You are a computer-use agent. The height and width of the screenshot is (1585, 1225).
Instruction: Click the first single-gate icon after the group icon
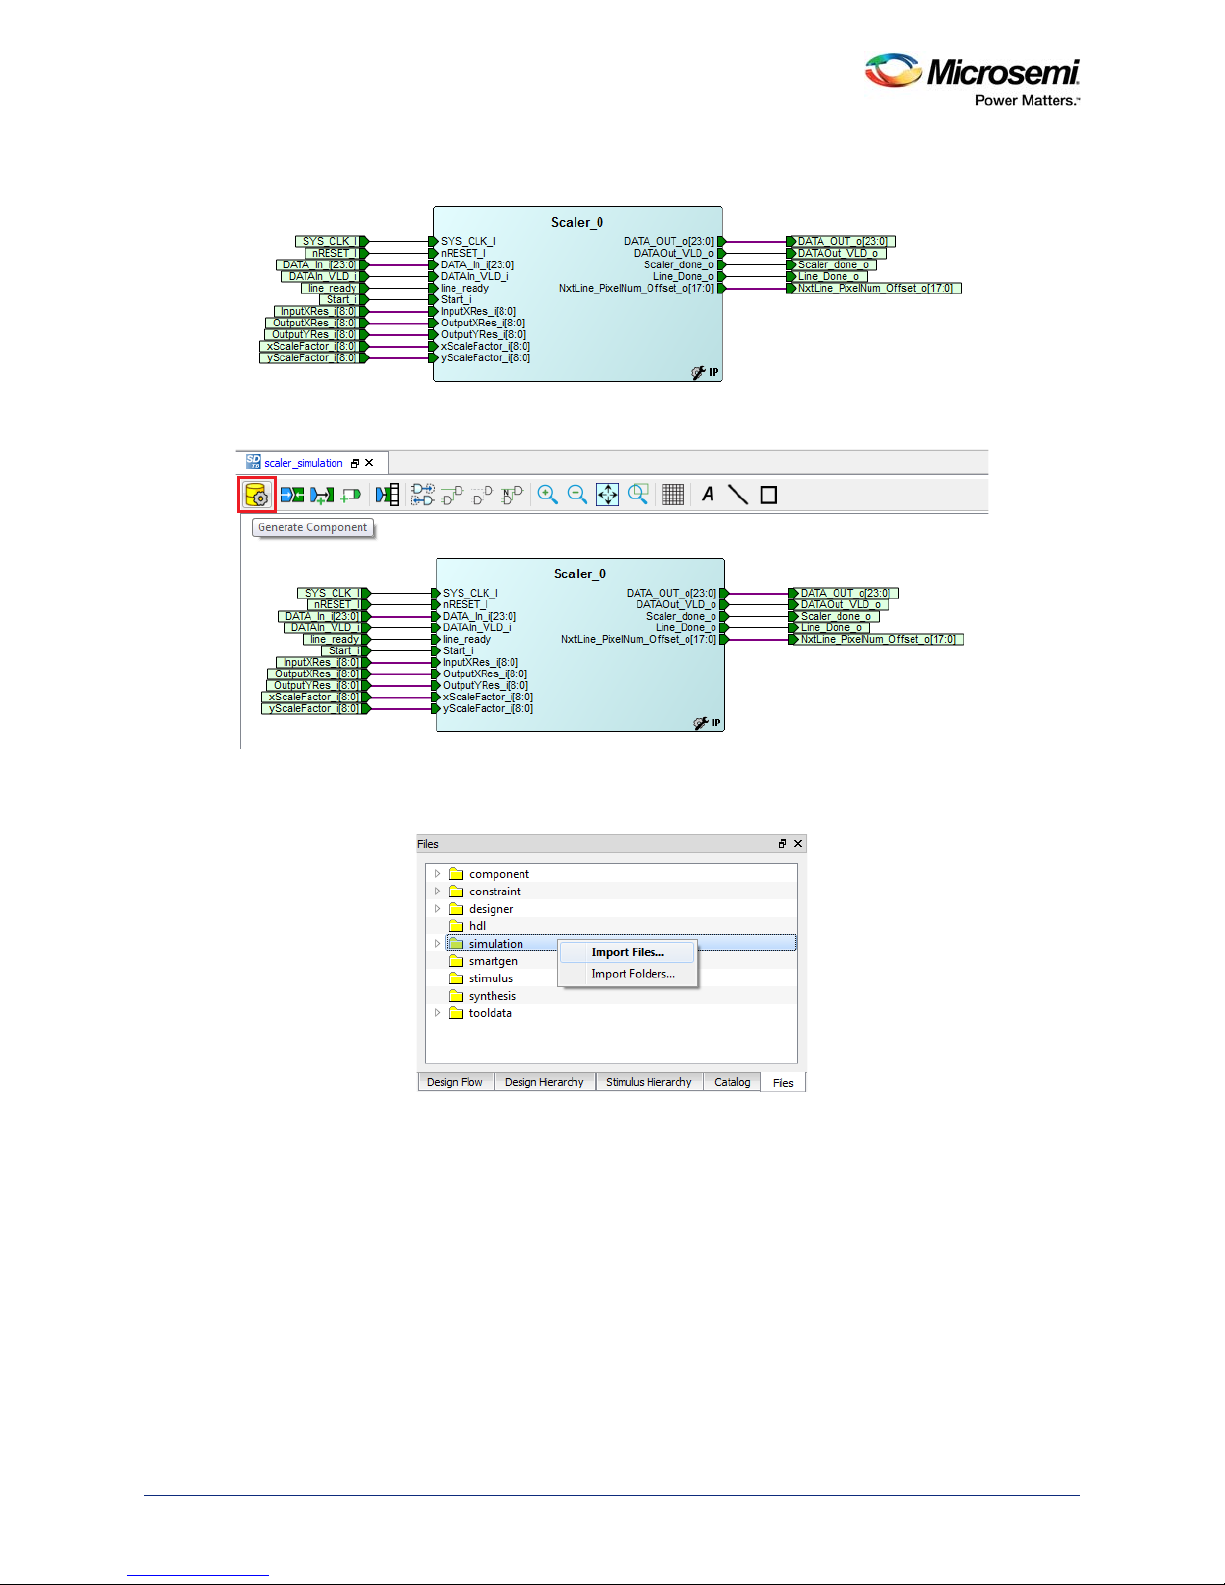[453, 495]
